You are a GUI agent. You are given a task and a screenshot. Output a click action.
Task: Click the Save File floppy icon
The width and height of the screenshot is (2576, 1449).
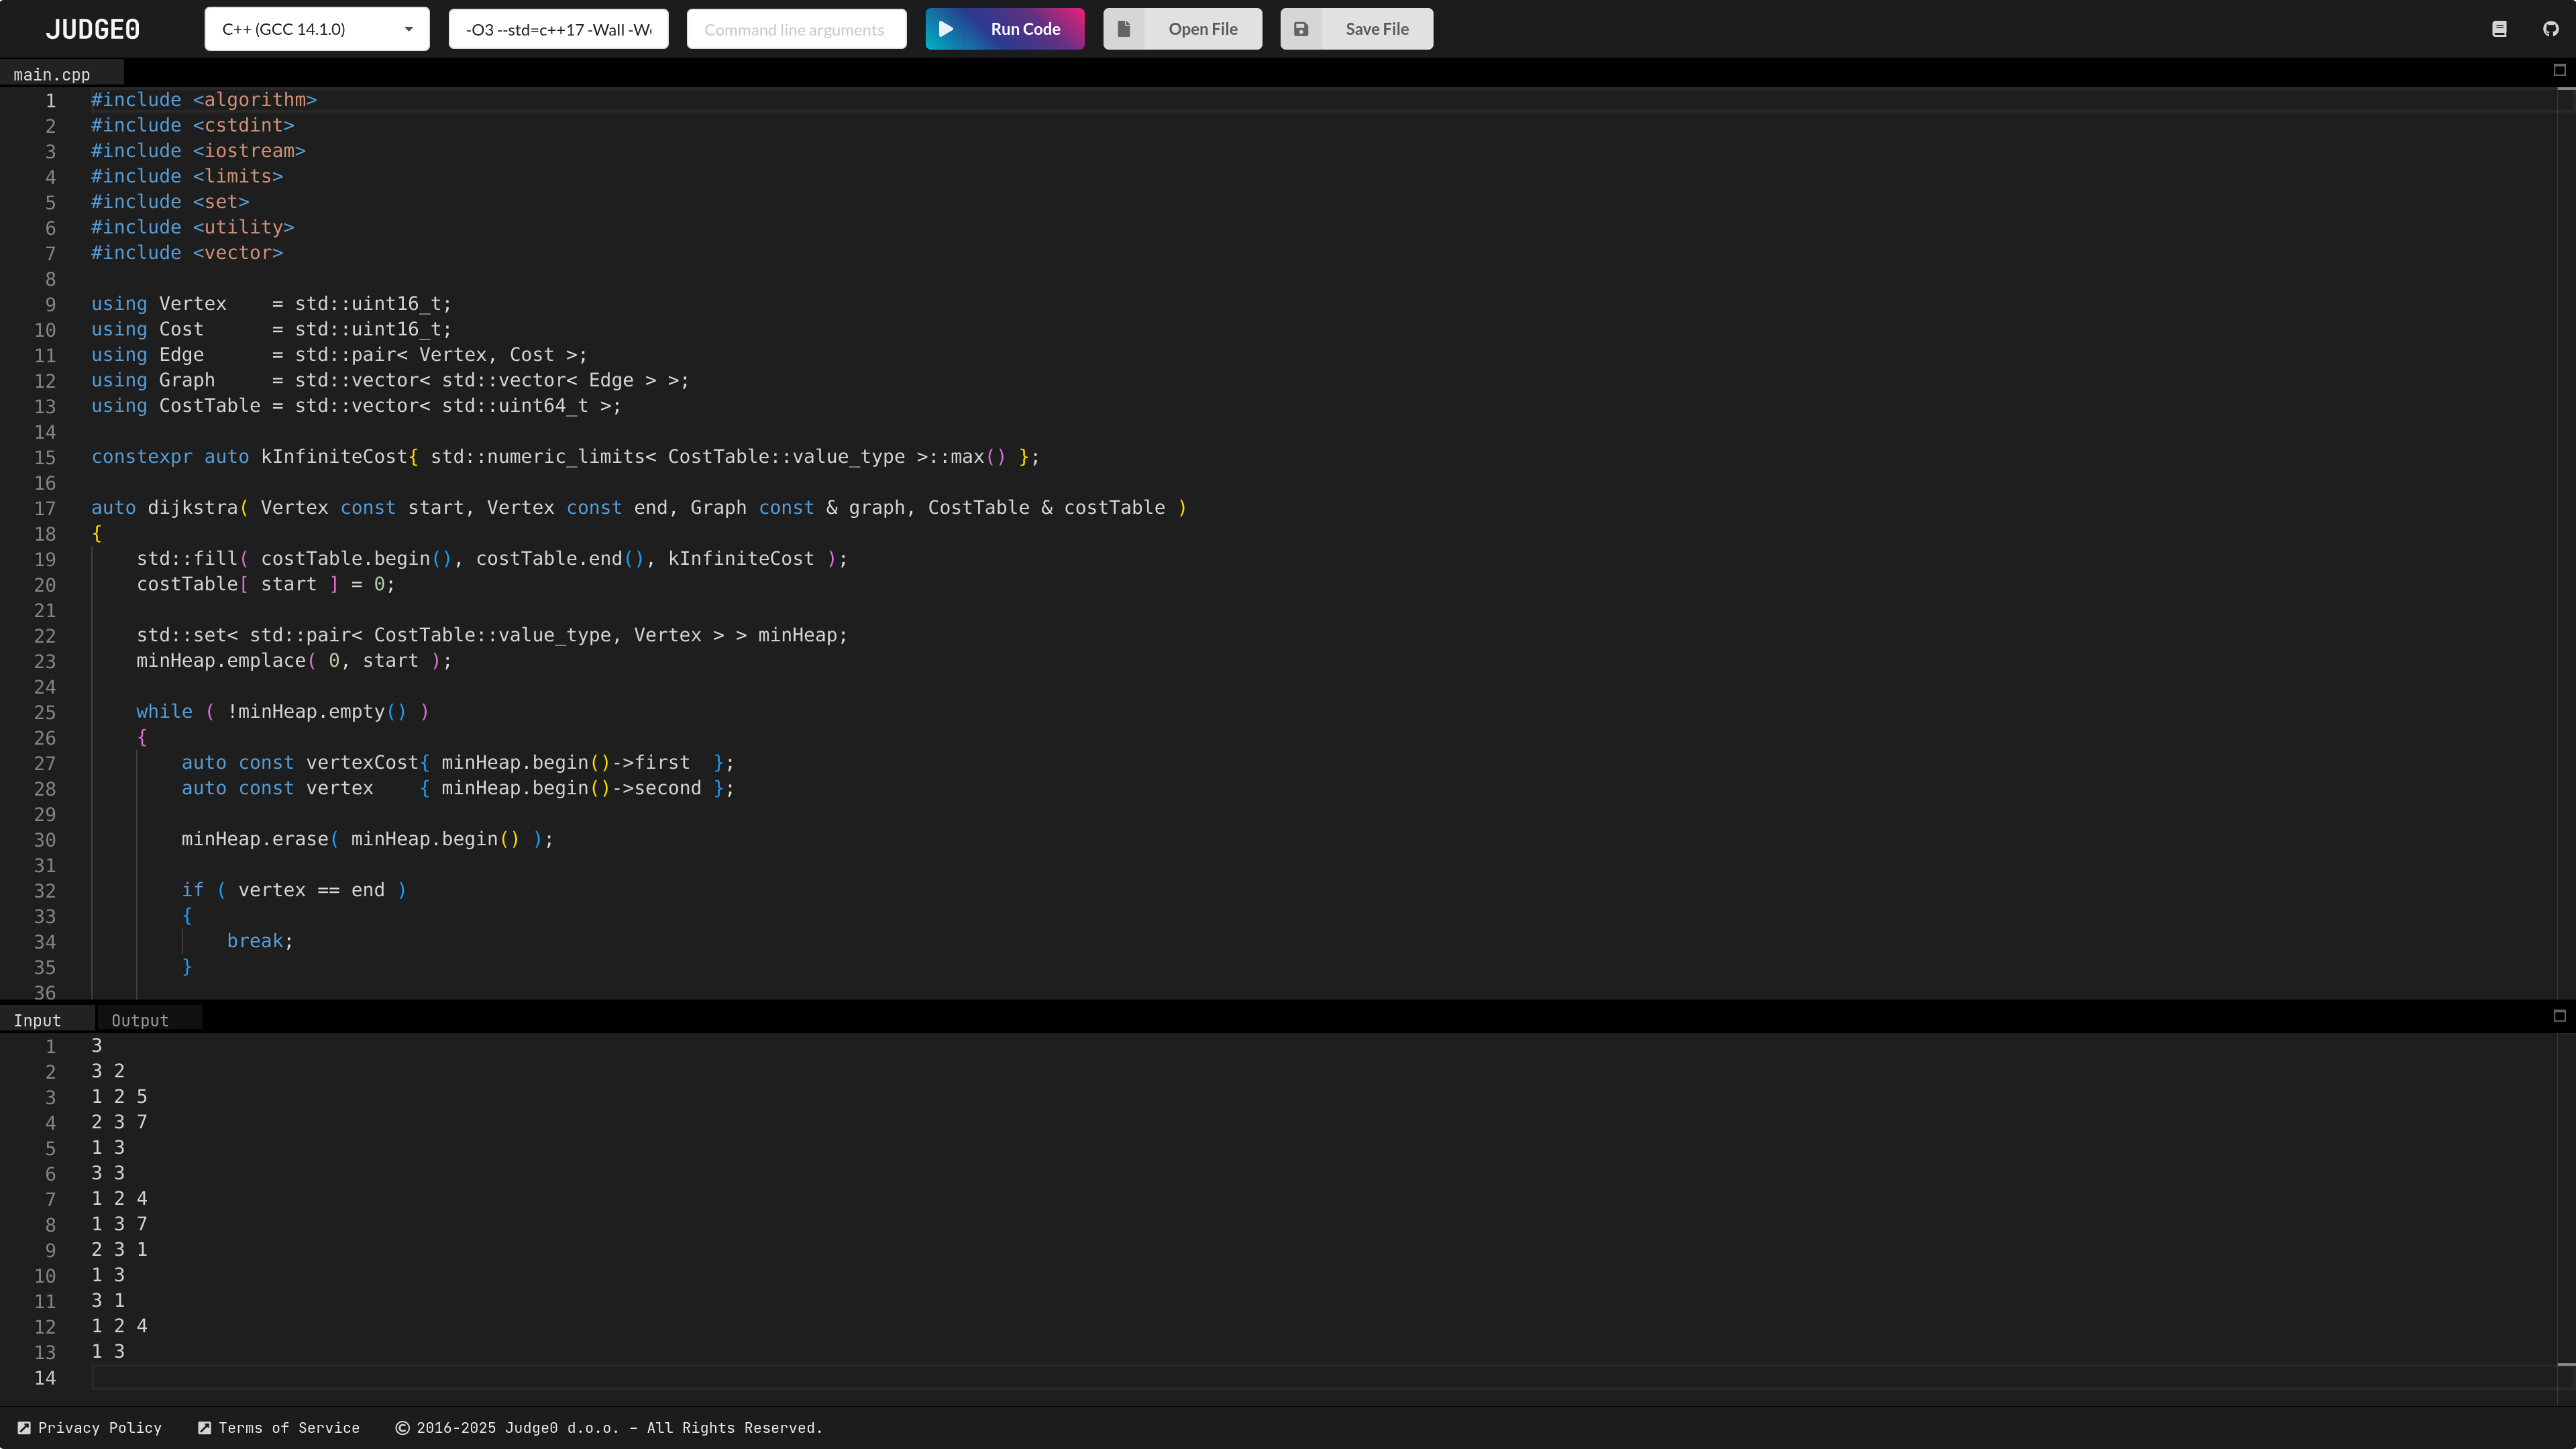(1301, 29)
